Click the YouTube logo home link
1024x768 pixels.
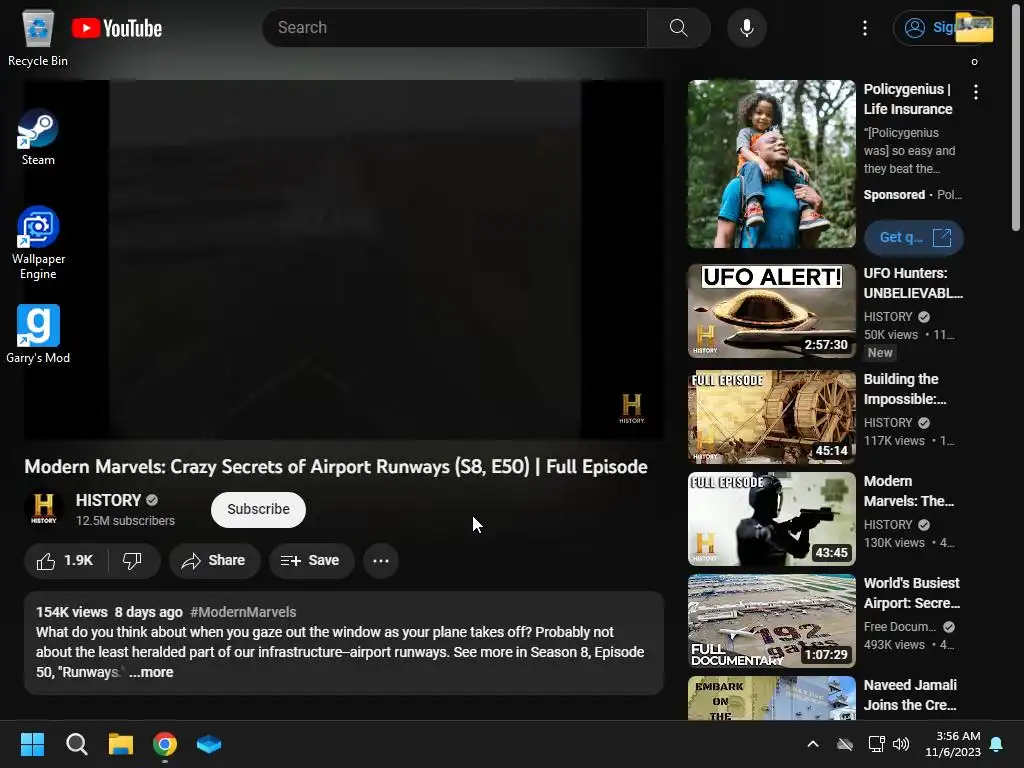coord(117,28)
